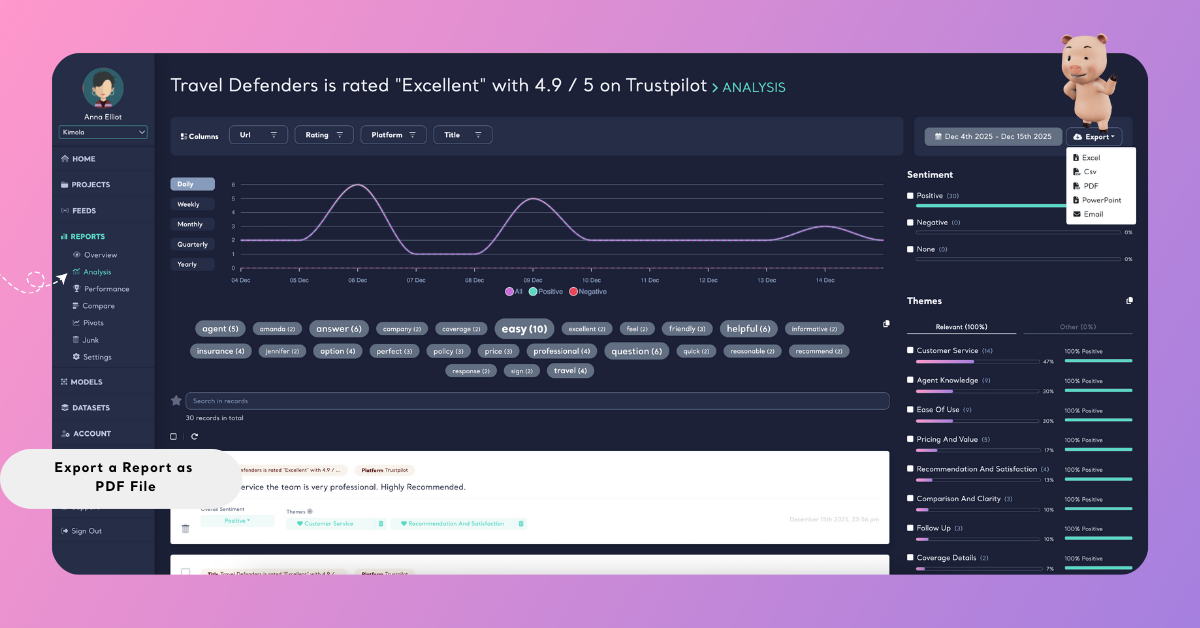Switch to Other (0%) themes tab
The width and height of the screenshot is (1200, 628).
(1078, 327)
